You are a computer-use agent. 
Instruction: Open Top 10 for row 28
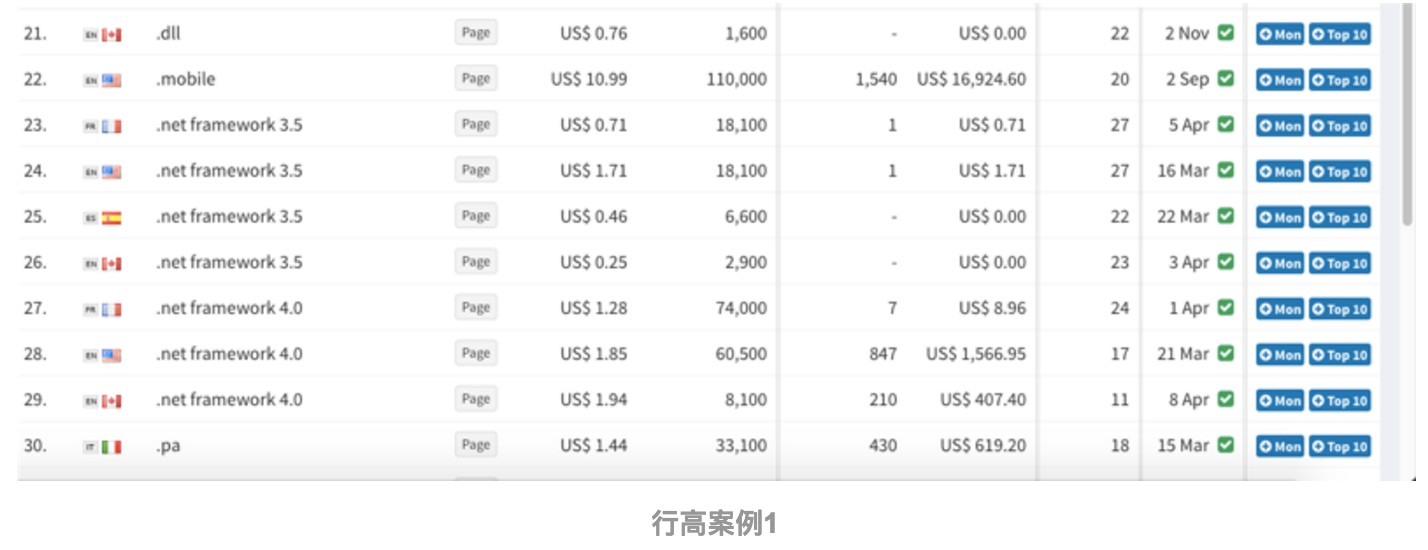tap(1339, 355)
